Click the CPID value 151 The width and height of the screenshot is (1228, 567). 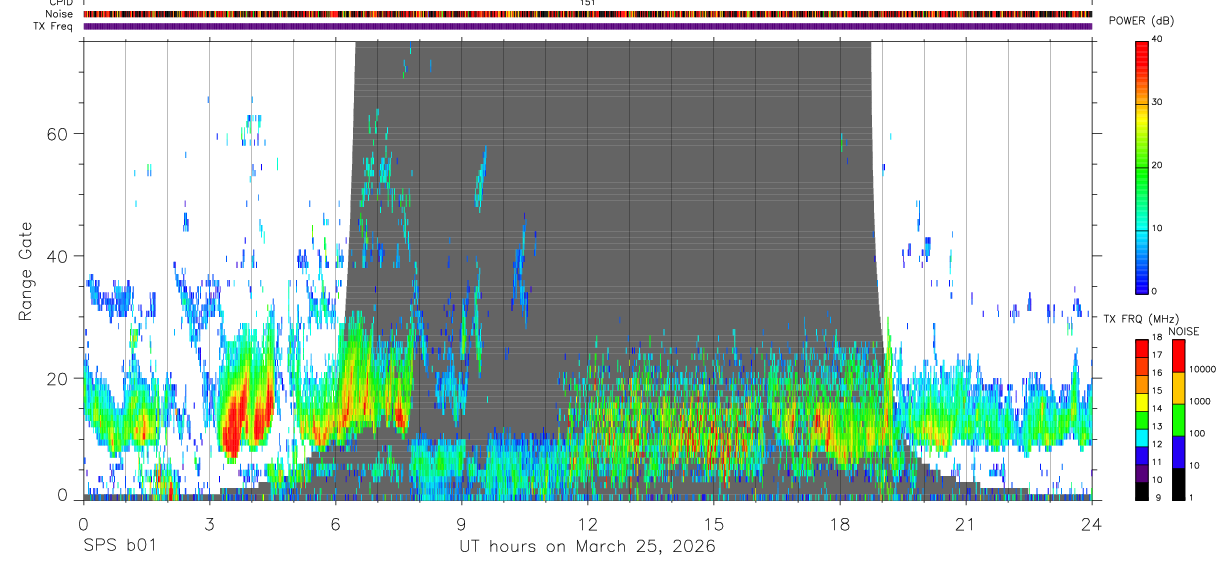588,3
